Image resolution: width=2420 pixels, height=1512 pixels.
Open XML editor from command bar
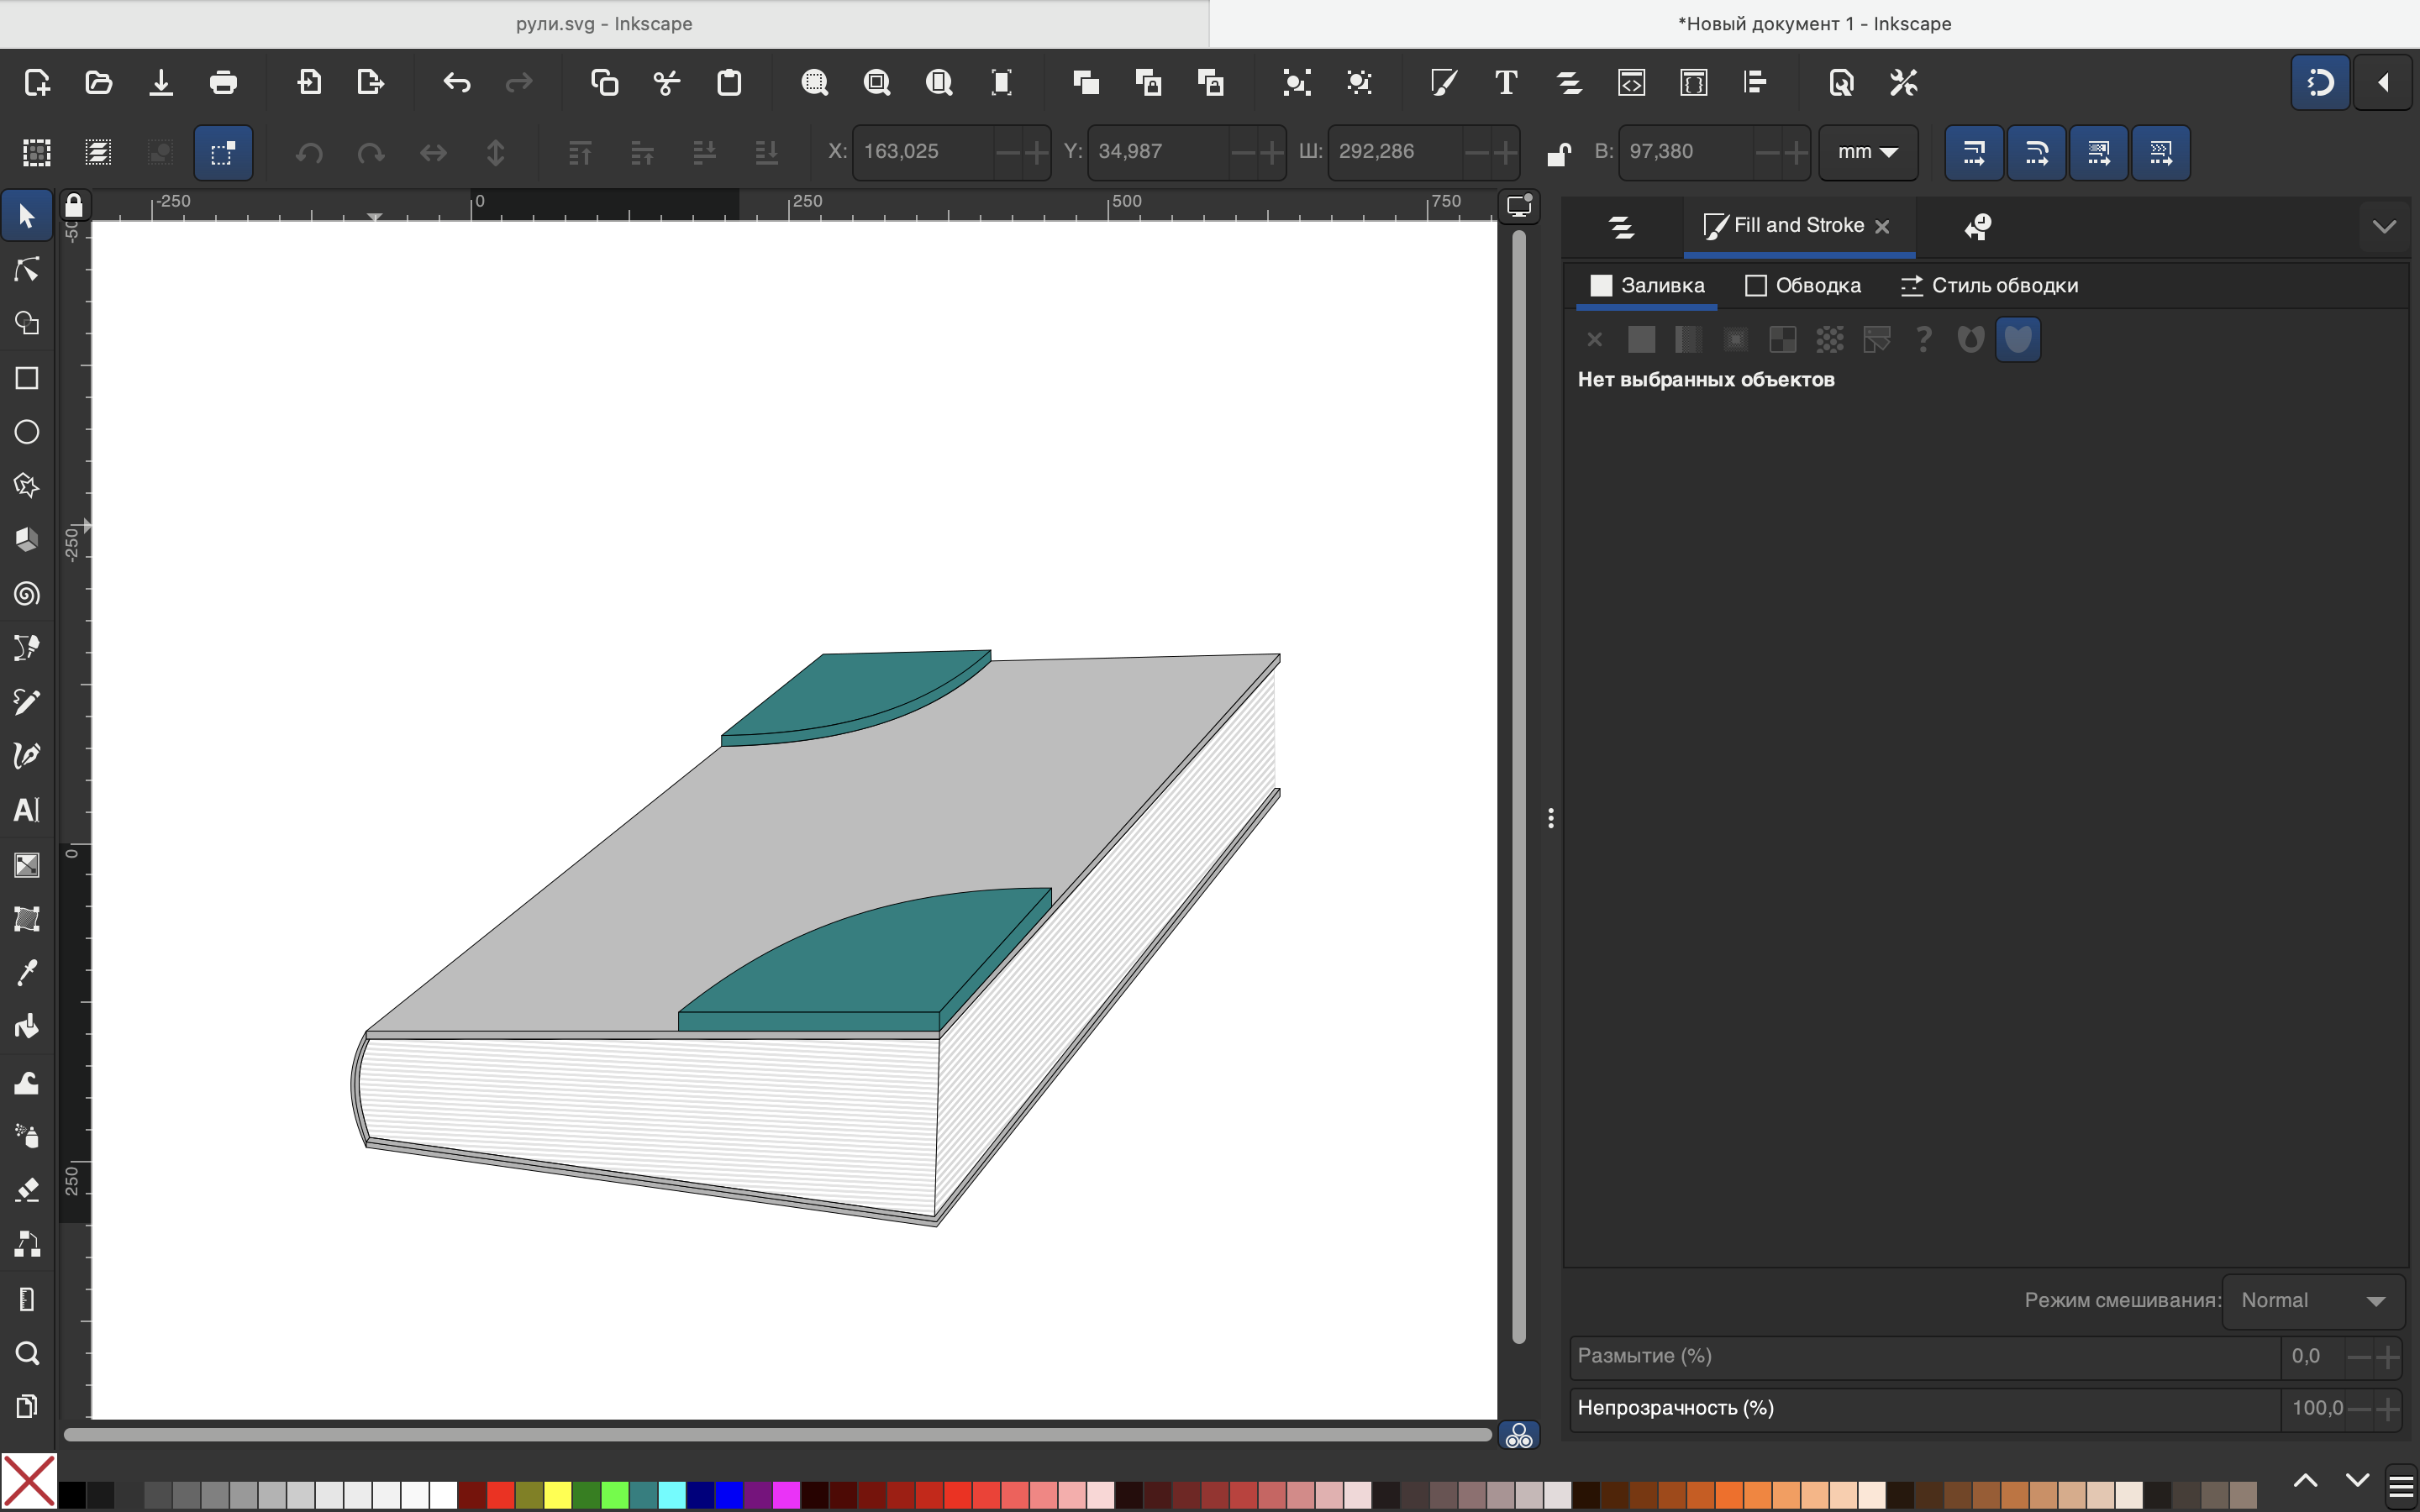coord(1631,82)
